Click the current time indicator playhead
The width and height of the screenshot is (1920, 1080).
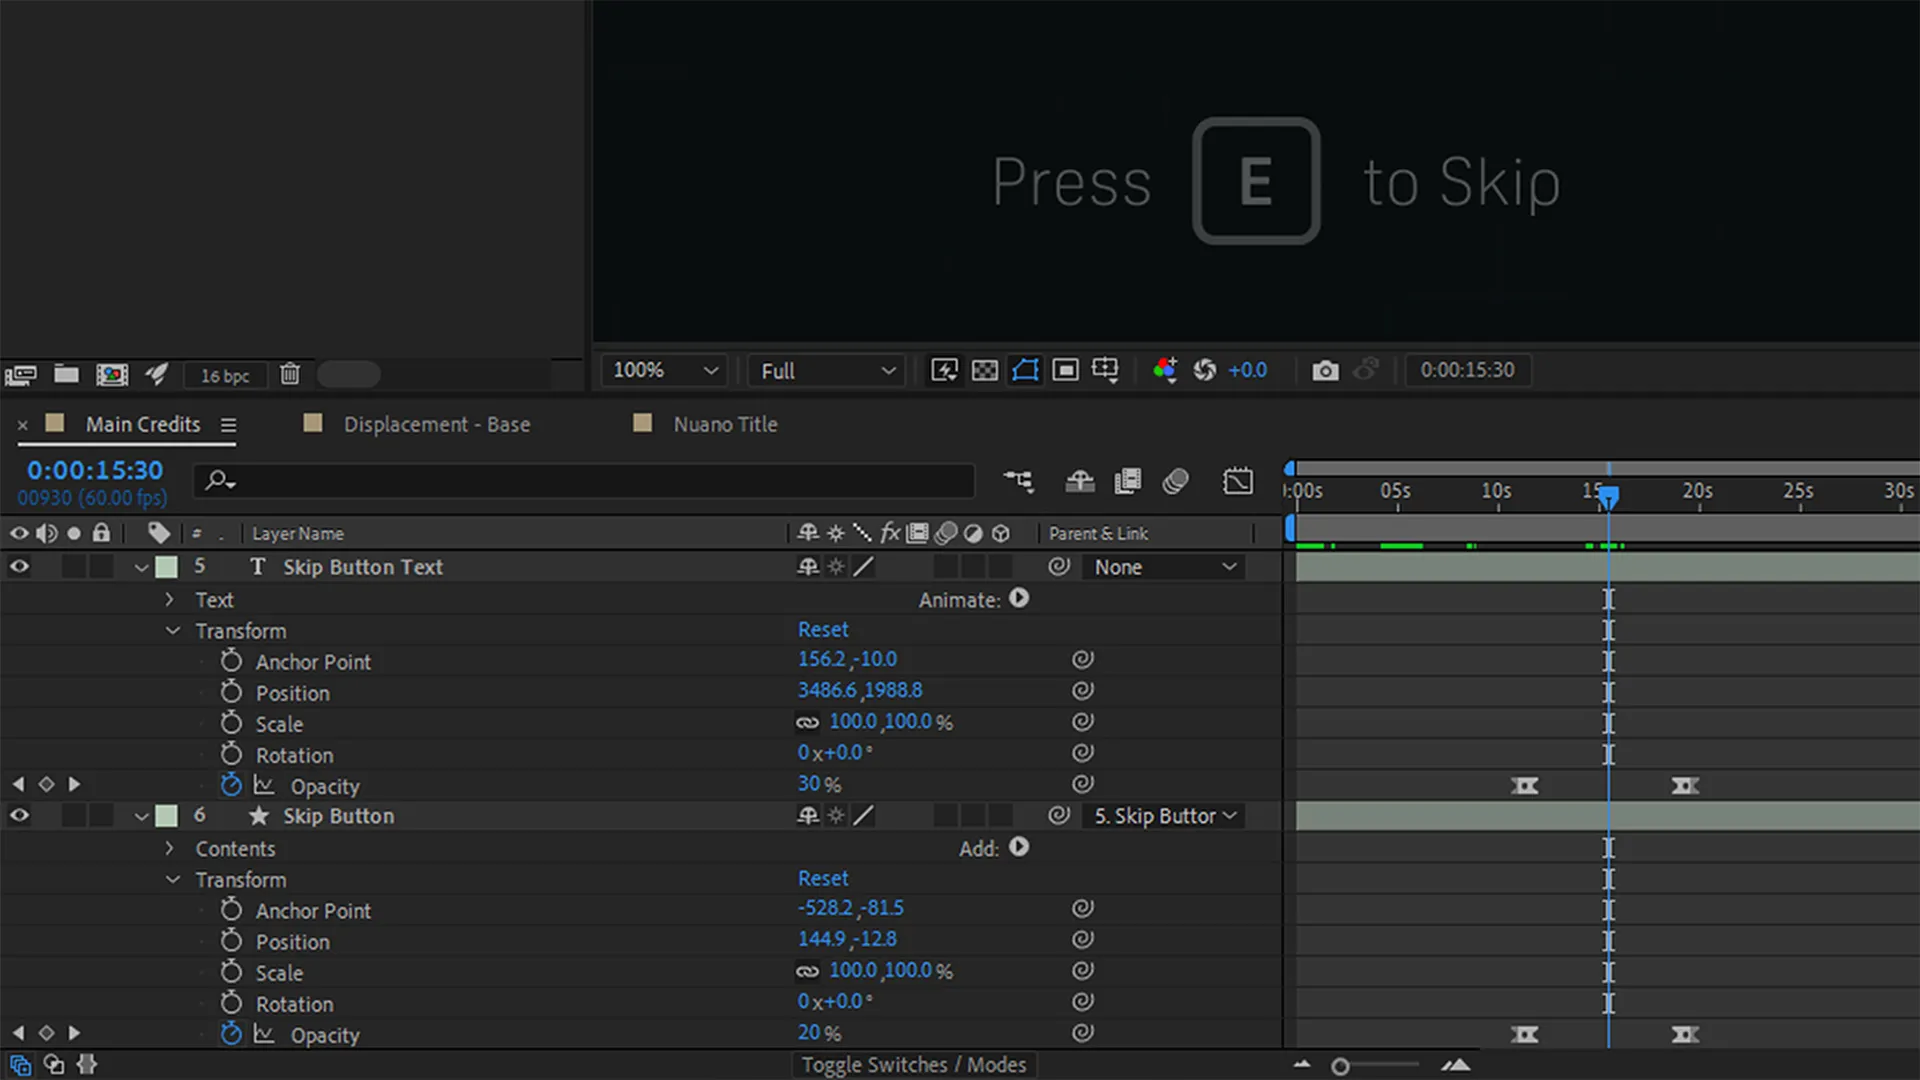(x=1608, y=497)
